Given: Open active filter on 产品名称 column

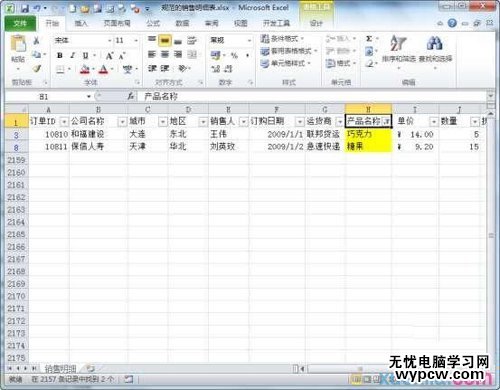Looking at the screenshot, I should pyautogui.click(x=386, y=122).
